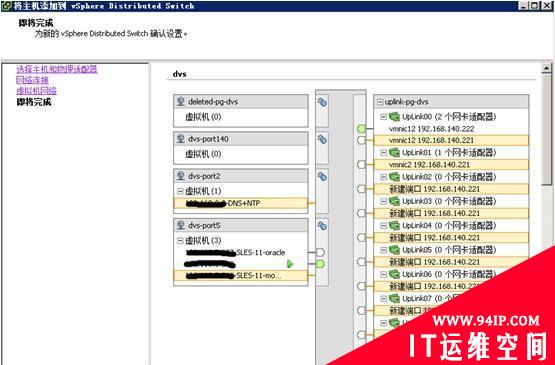The width and height of the screenshot is (555, 365).
Task: Collapse virtual machines list under dvs-port2
Action: pyautogui.click(x=180, y=191)
